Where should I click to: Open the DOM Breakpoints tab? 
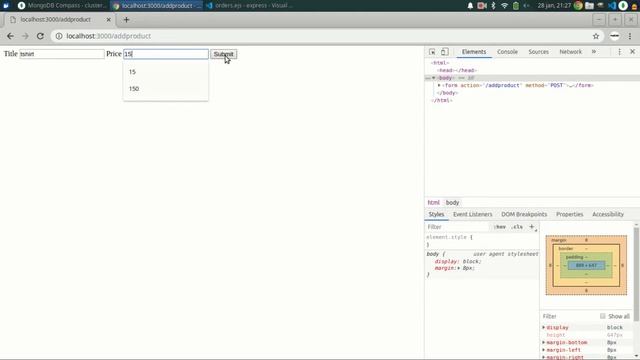tap(524, 214)
